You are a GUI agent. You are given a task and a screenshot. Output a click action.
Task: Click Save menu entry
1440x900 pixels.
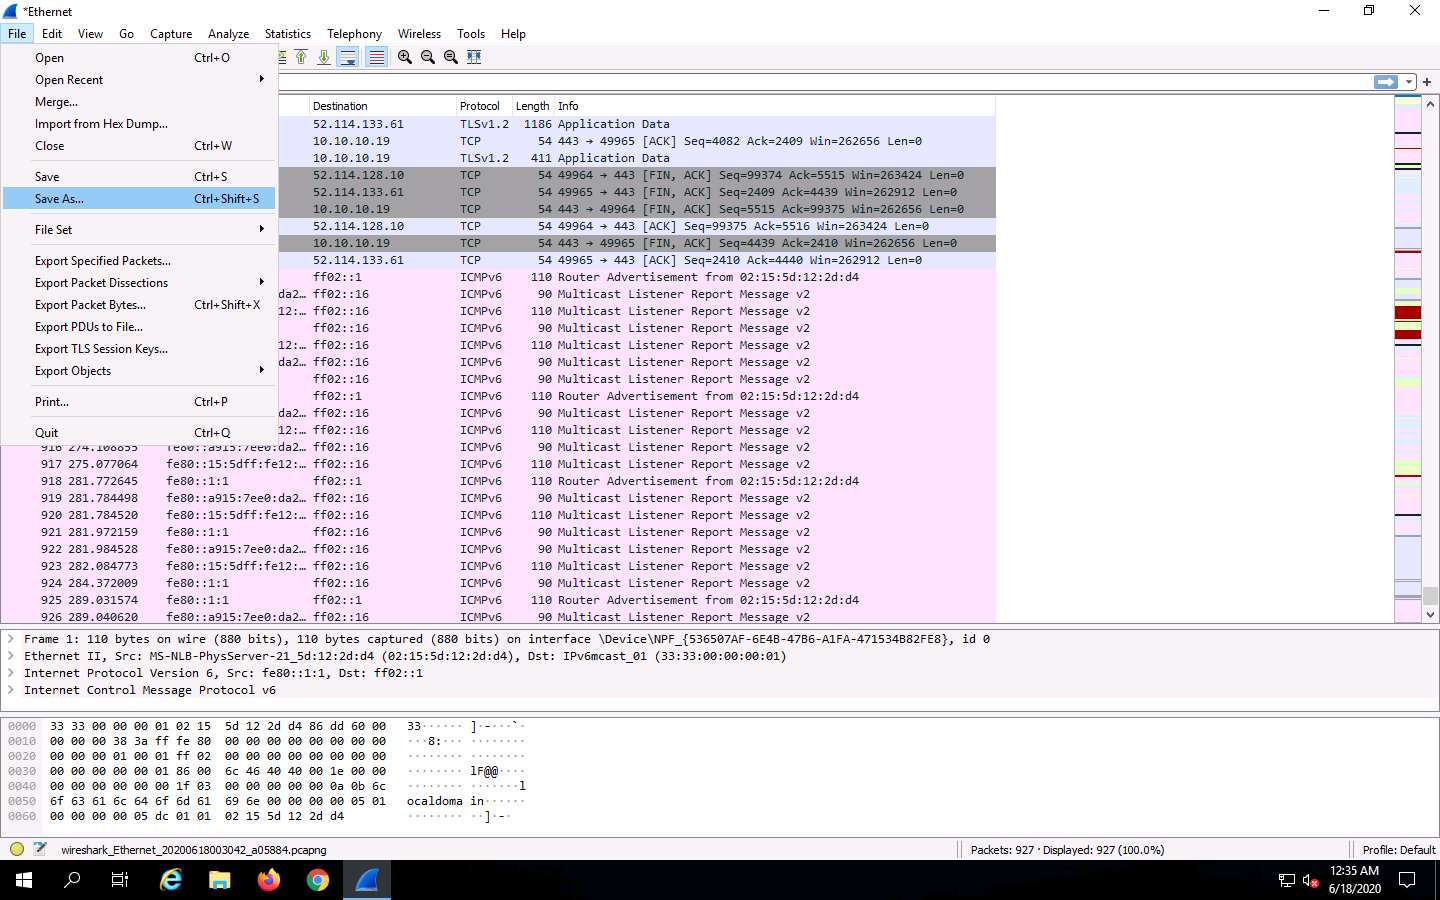click(x=140, y=177)
